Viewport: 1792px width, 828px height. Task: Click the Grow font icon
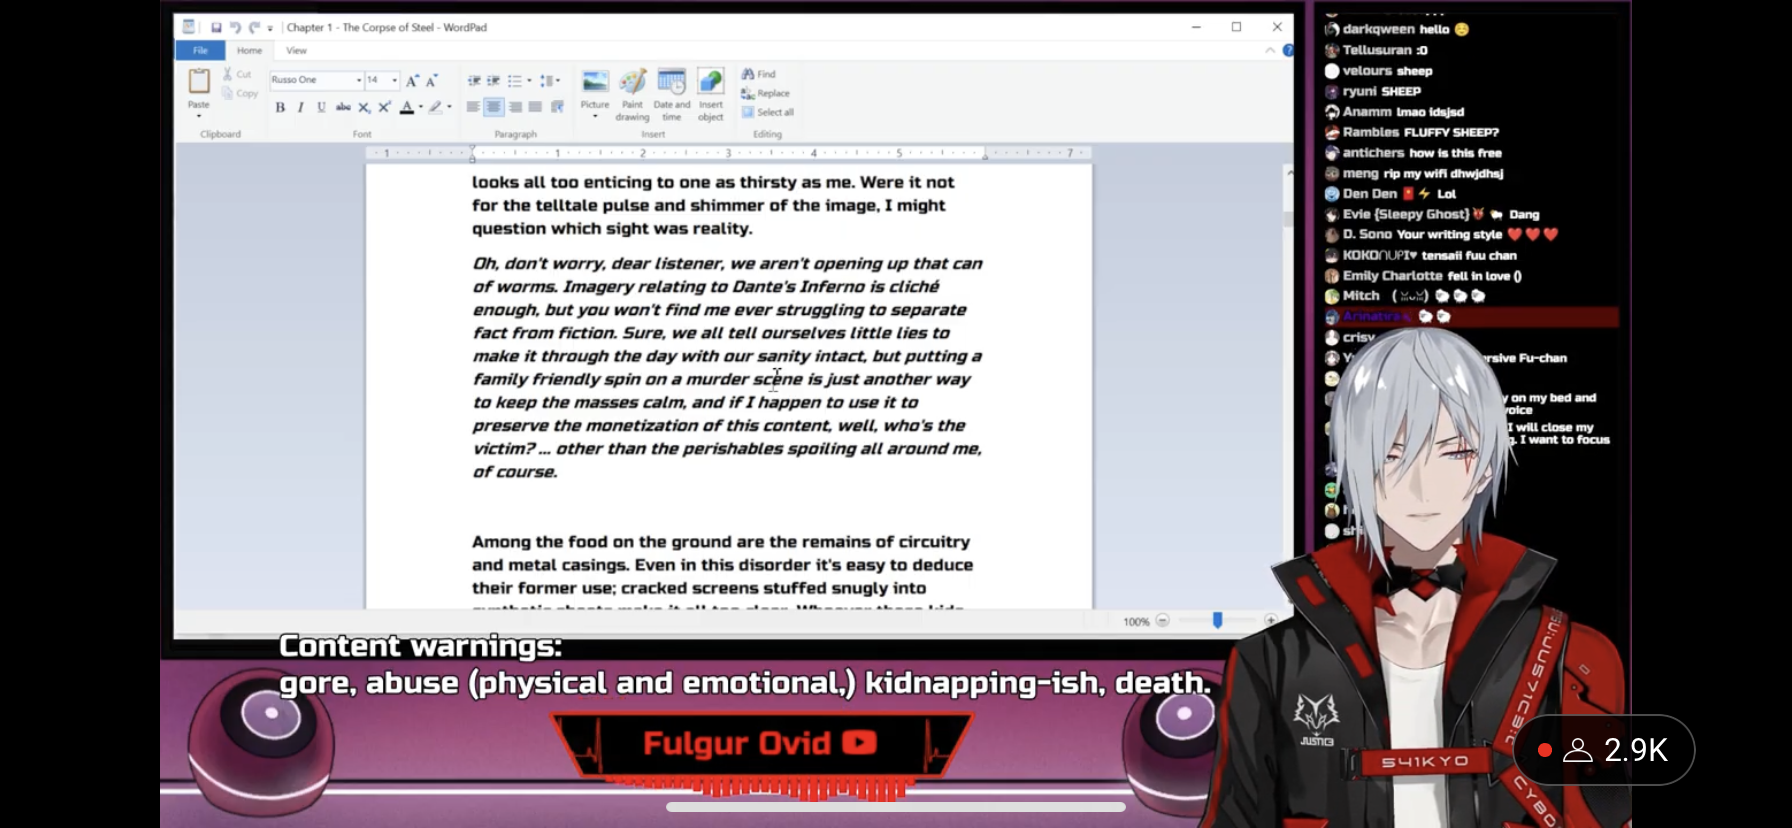point(412,80)
